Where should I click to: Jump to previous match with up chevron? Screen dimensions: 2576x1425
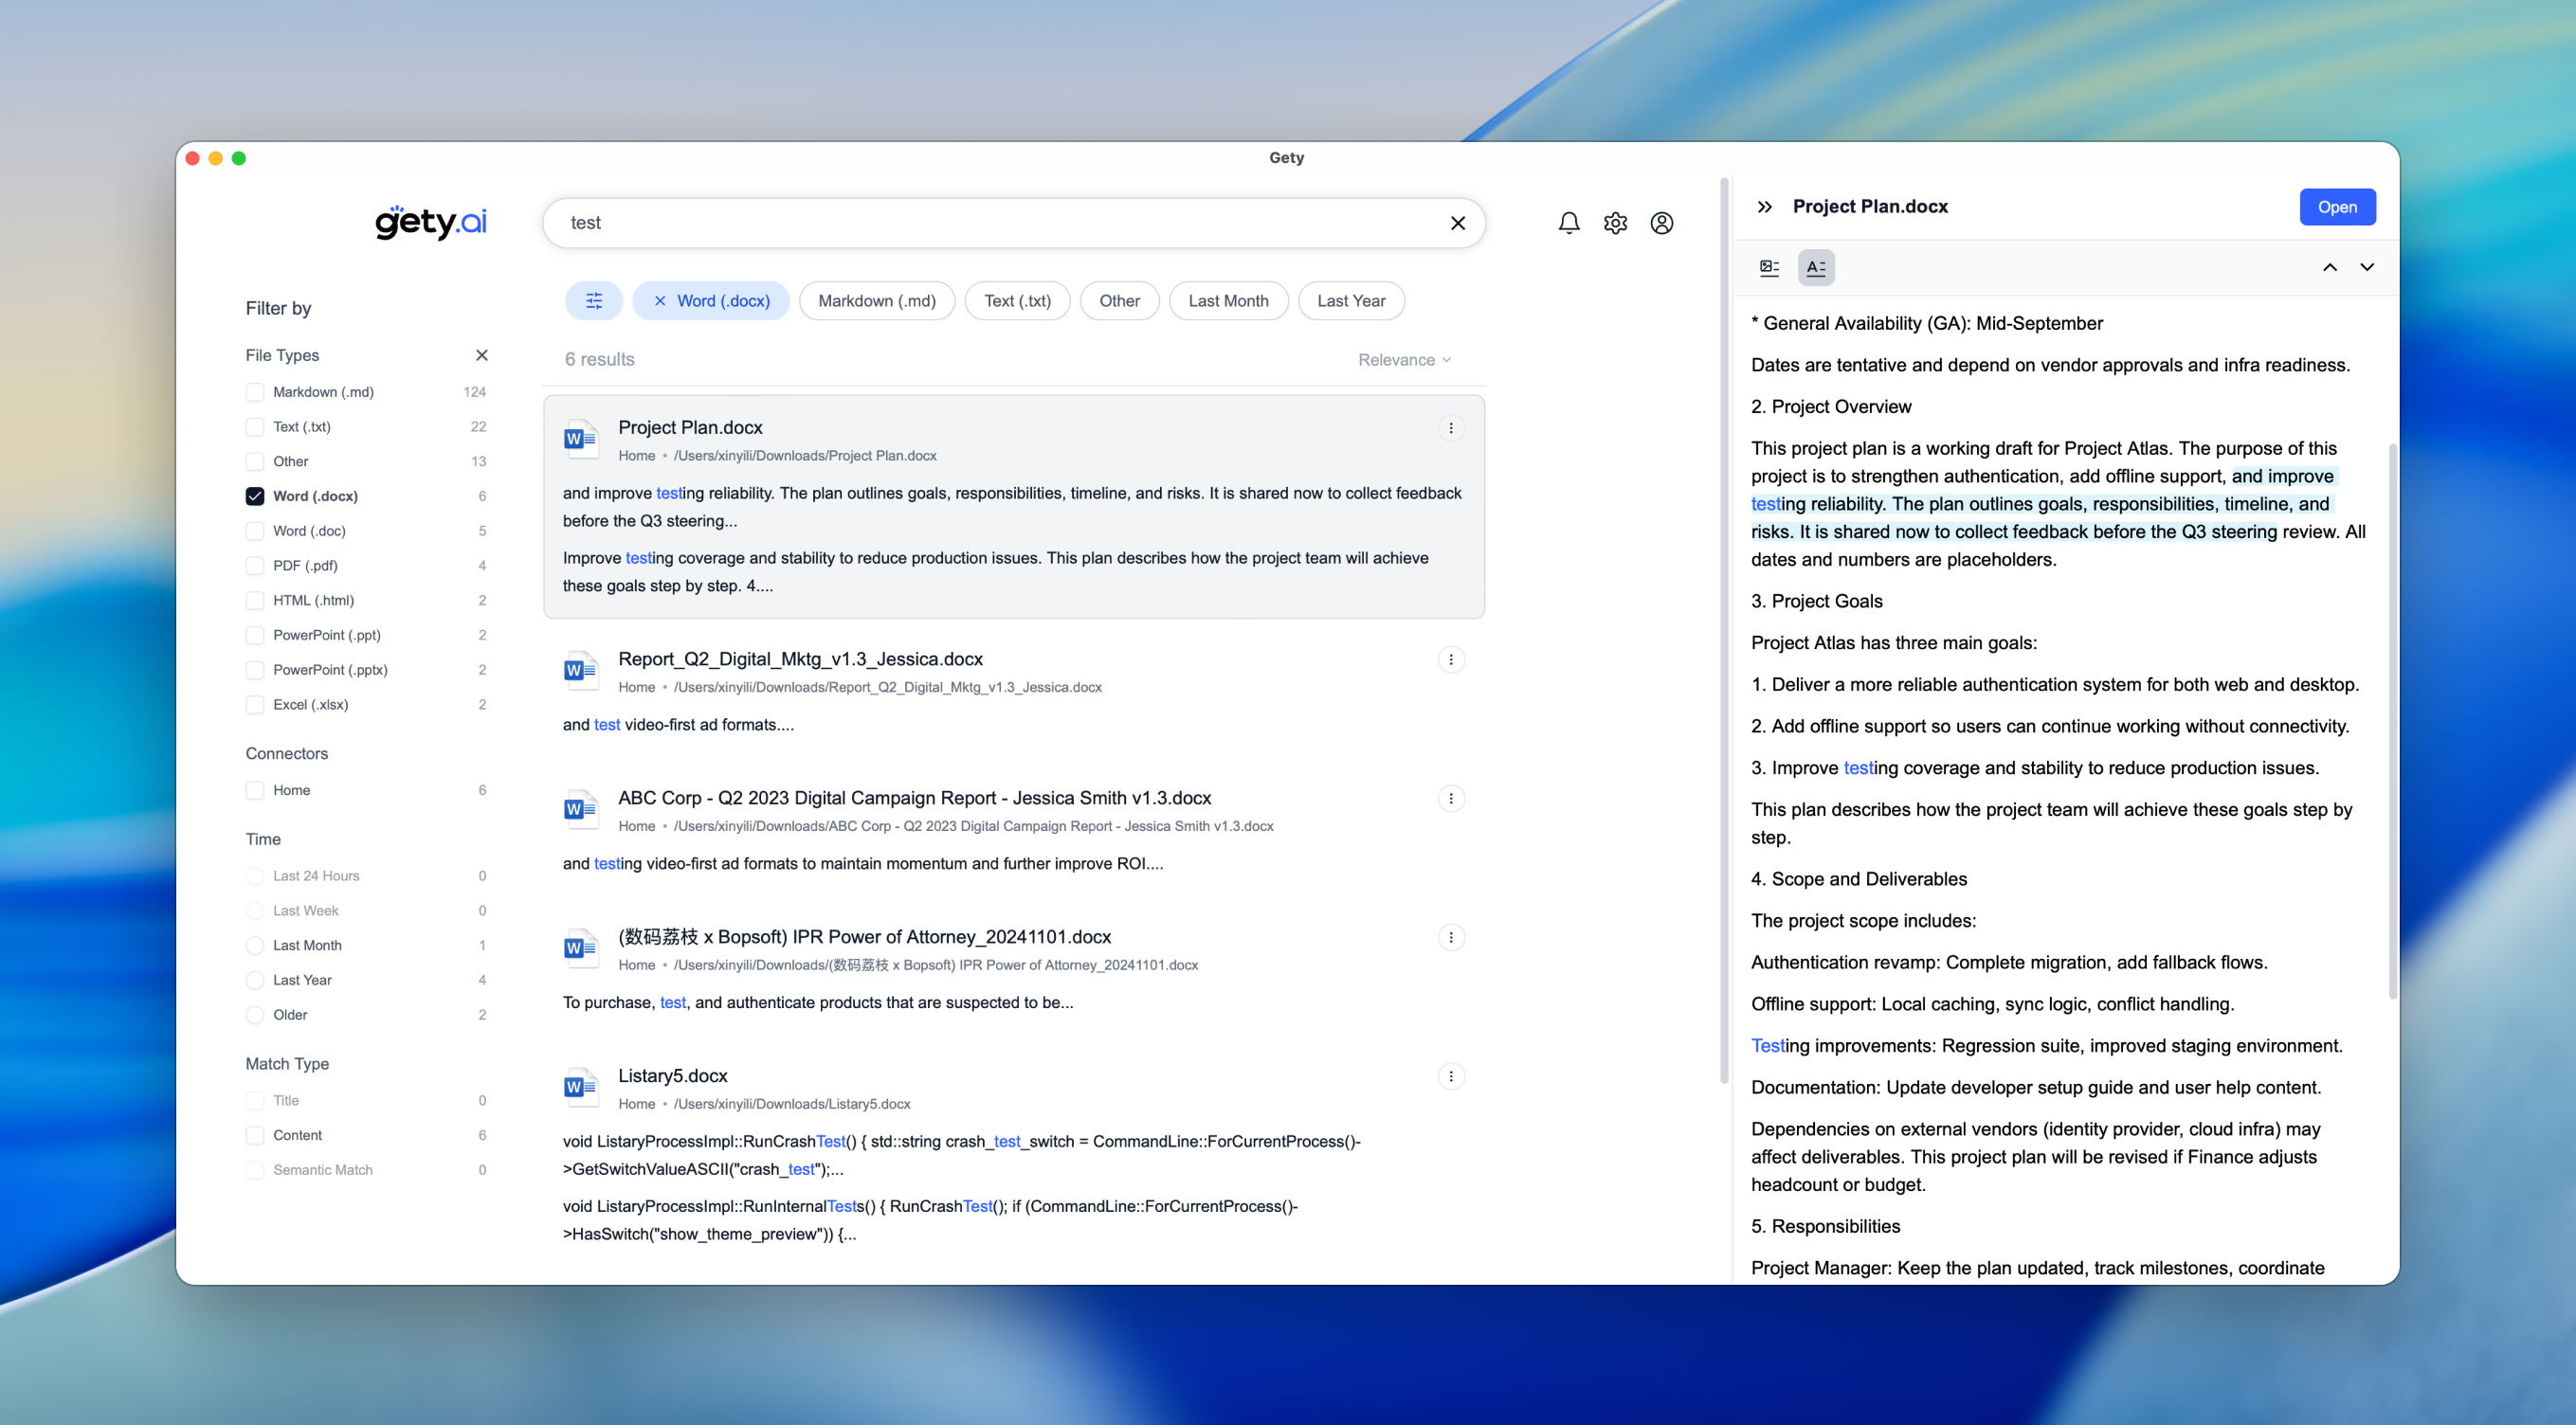coord(2330,267)
